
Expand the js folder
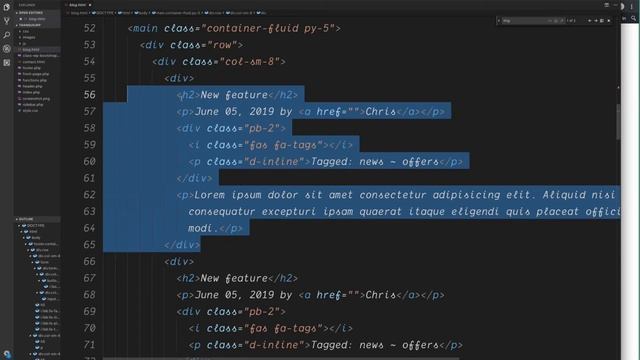tap(24, 44)
